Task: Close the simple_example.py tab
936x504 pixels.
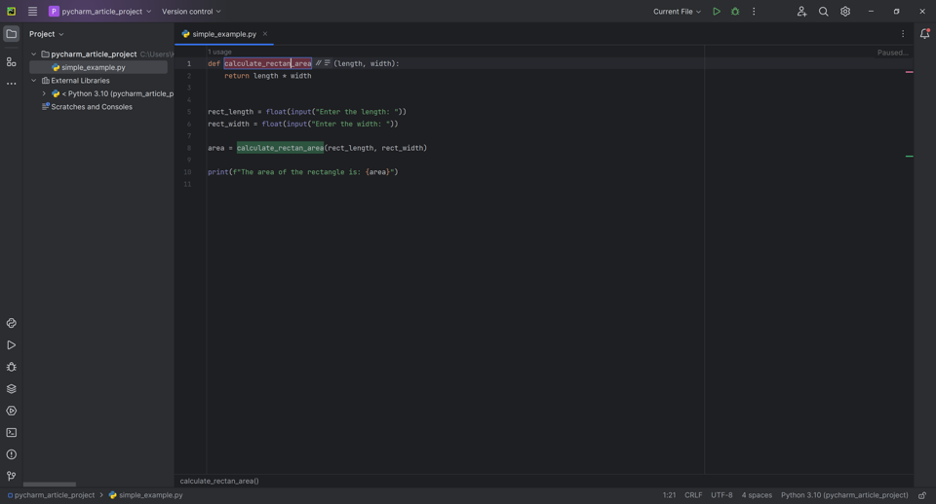Action: [x=265, y=34]
